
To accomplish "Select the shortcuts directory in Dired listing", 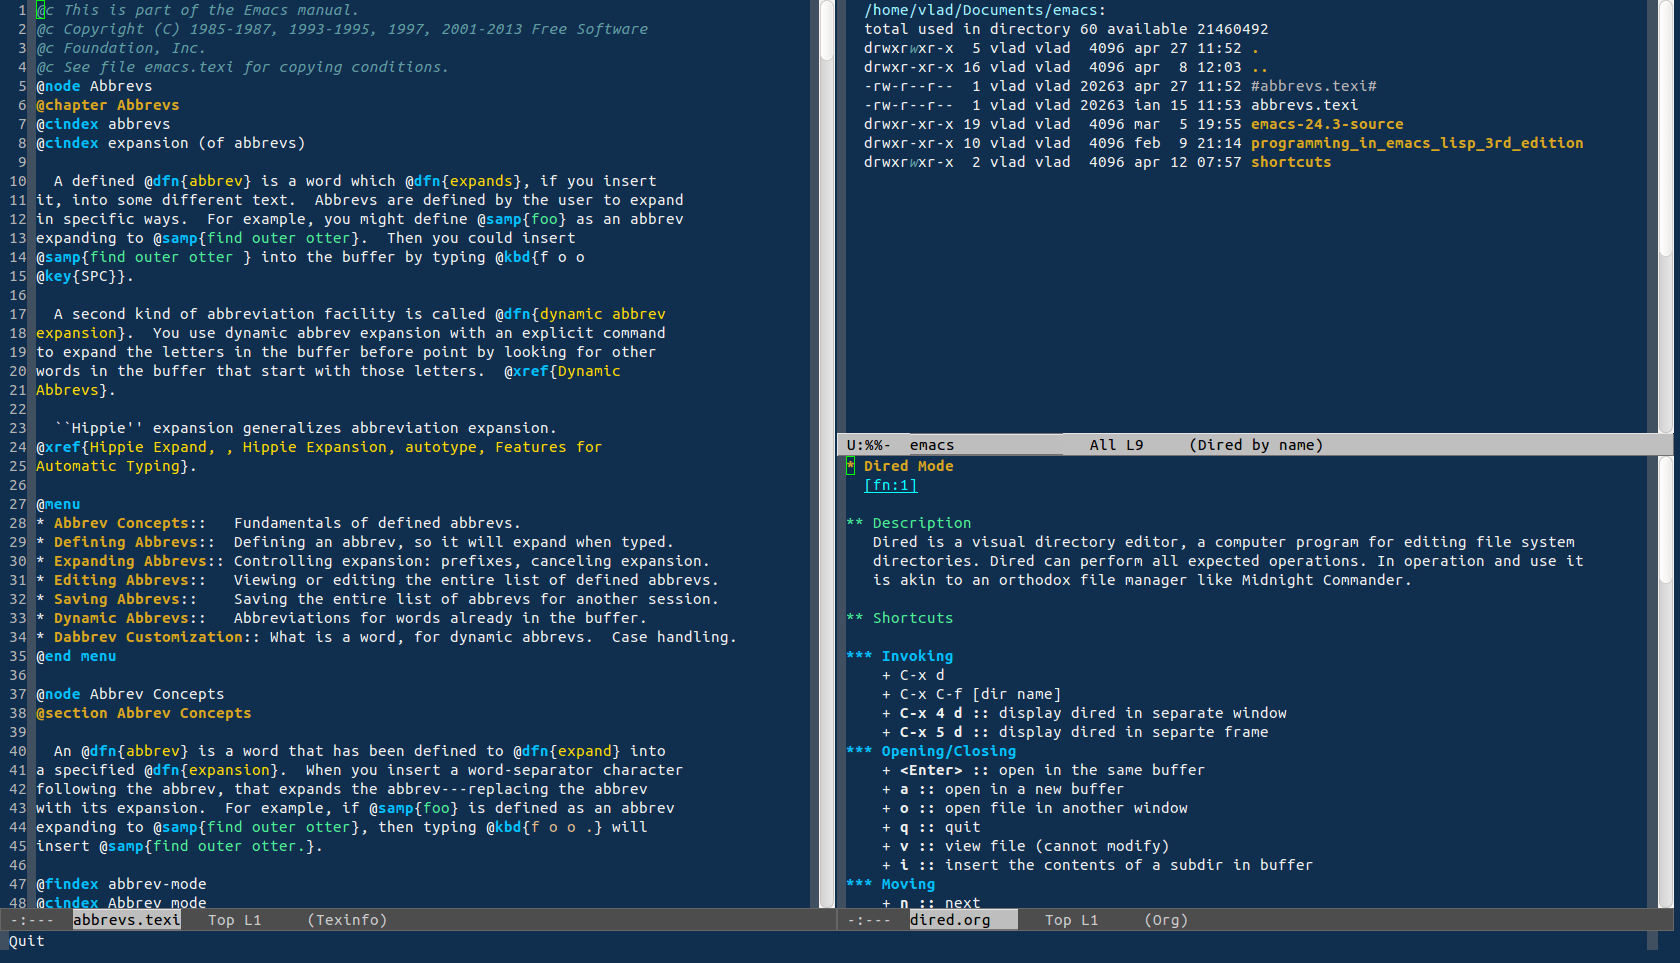I will pyautogui.click(x=1290, y=161).
